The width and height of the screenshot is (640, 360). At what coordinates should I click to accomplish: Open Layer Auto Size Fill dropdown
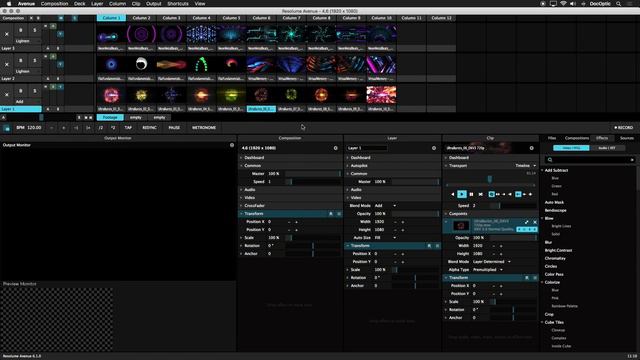click(385, 238)
